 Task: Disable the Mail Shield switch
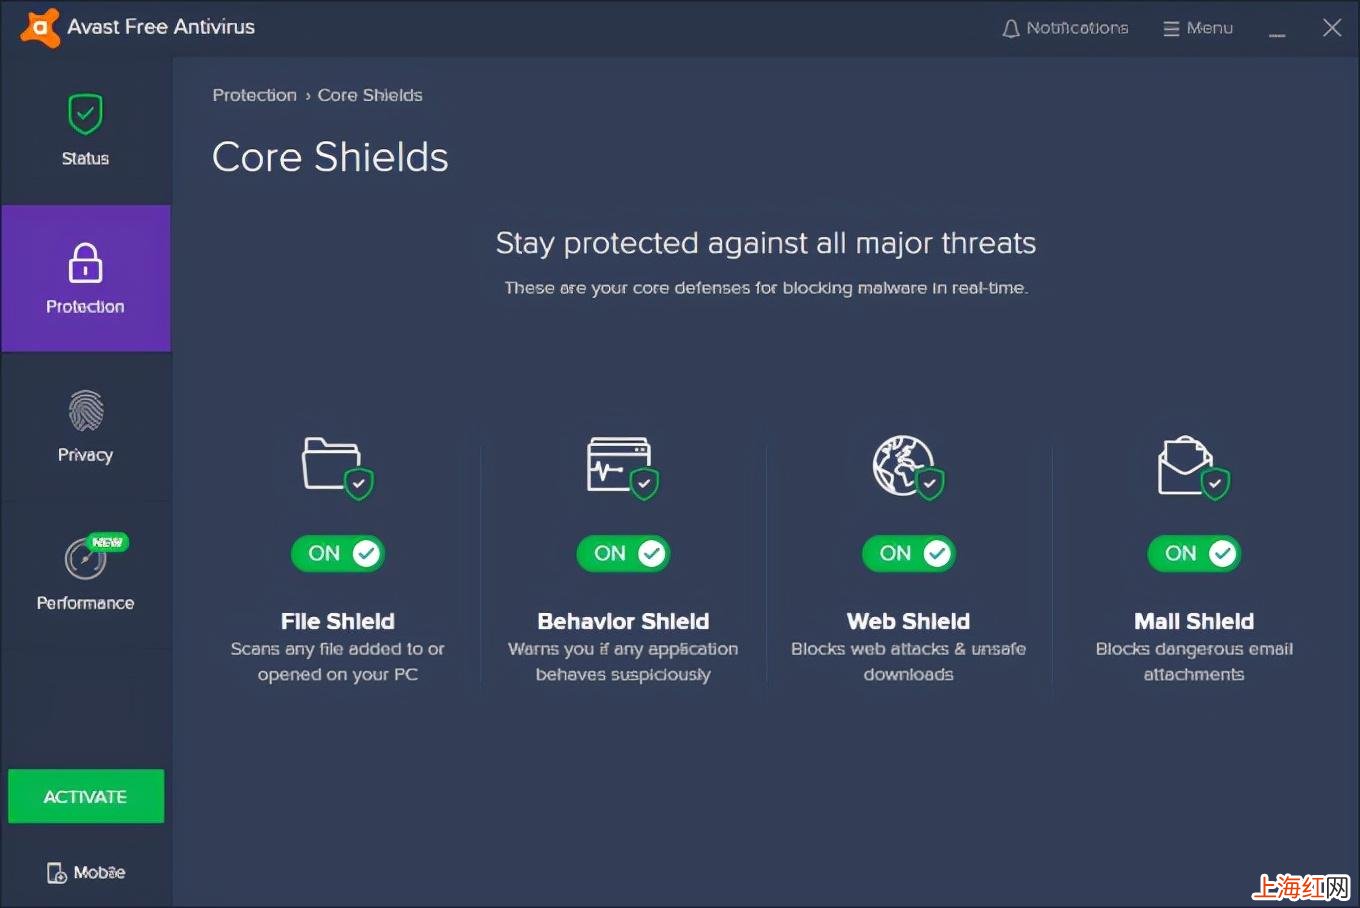coord(1194,553)
